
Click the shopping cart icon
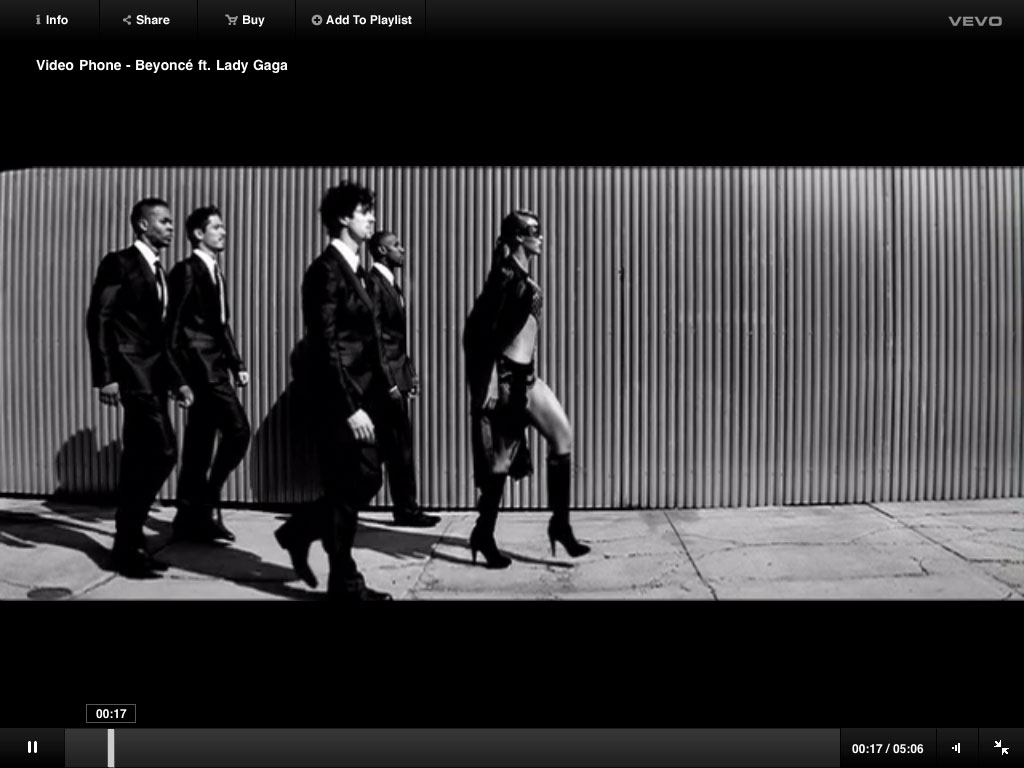pos(231,20)
